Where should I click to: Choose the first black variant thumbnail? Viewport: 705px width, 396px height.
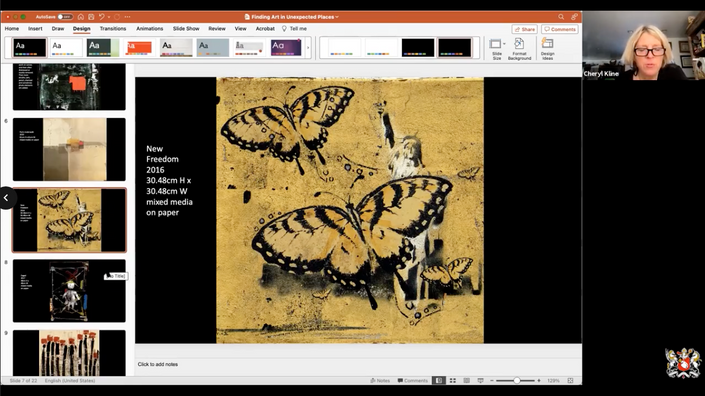pyautogui.click(x=418, y=47)
